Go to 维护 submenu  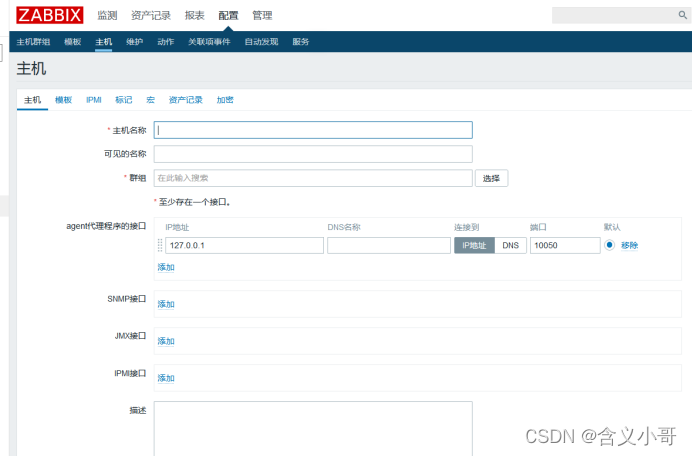[x=135, y=42]
